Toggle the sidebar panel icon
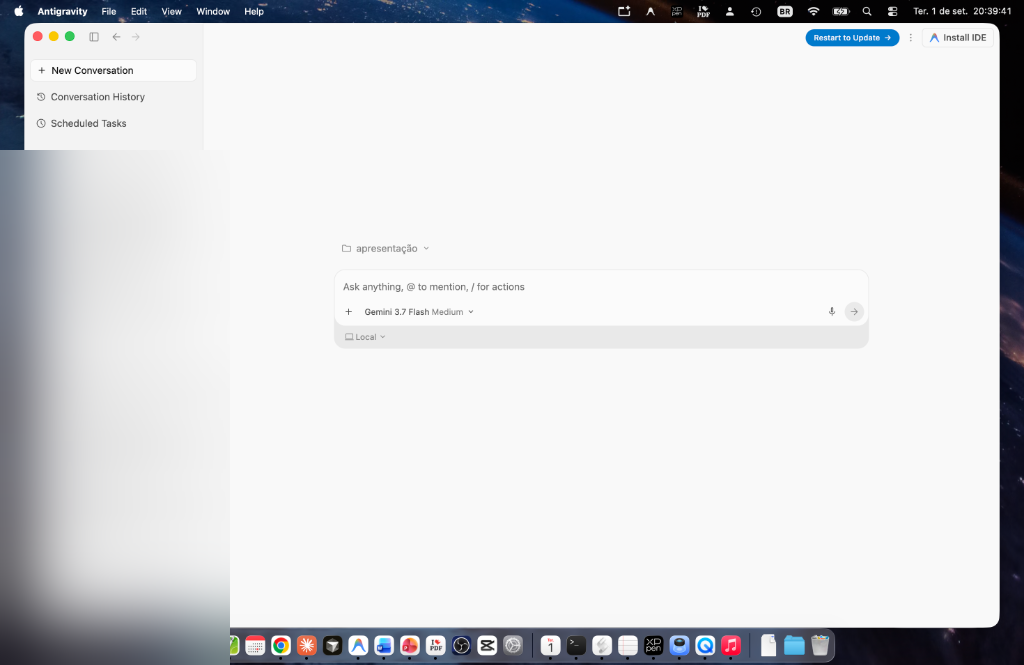This screenshot has height=665, width=1024. pos(94,37)
